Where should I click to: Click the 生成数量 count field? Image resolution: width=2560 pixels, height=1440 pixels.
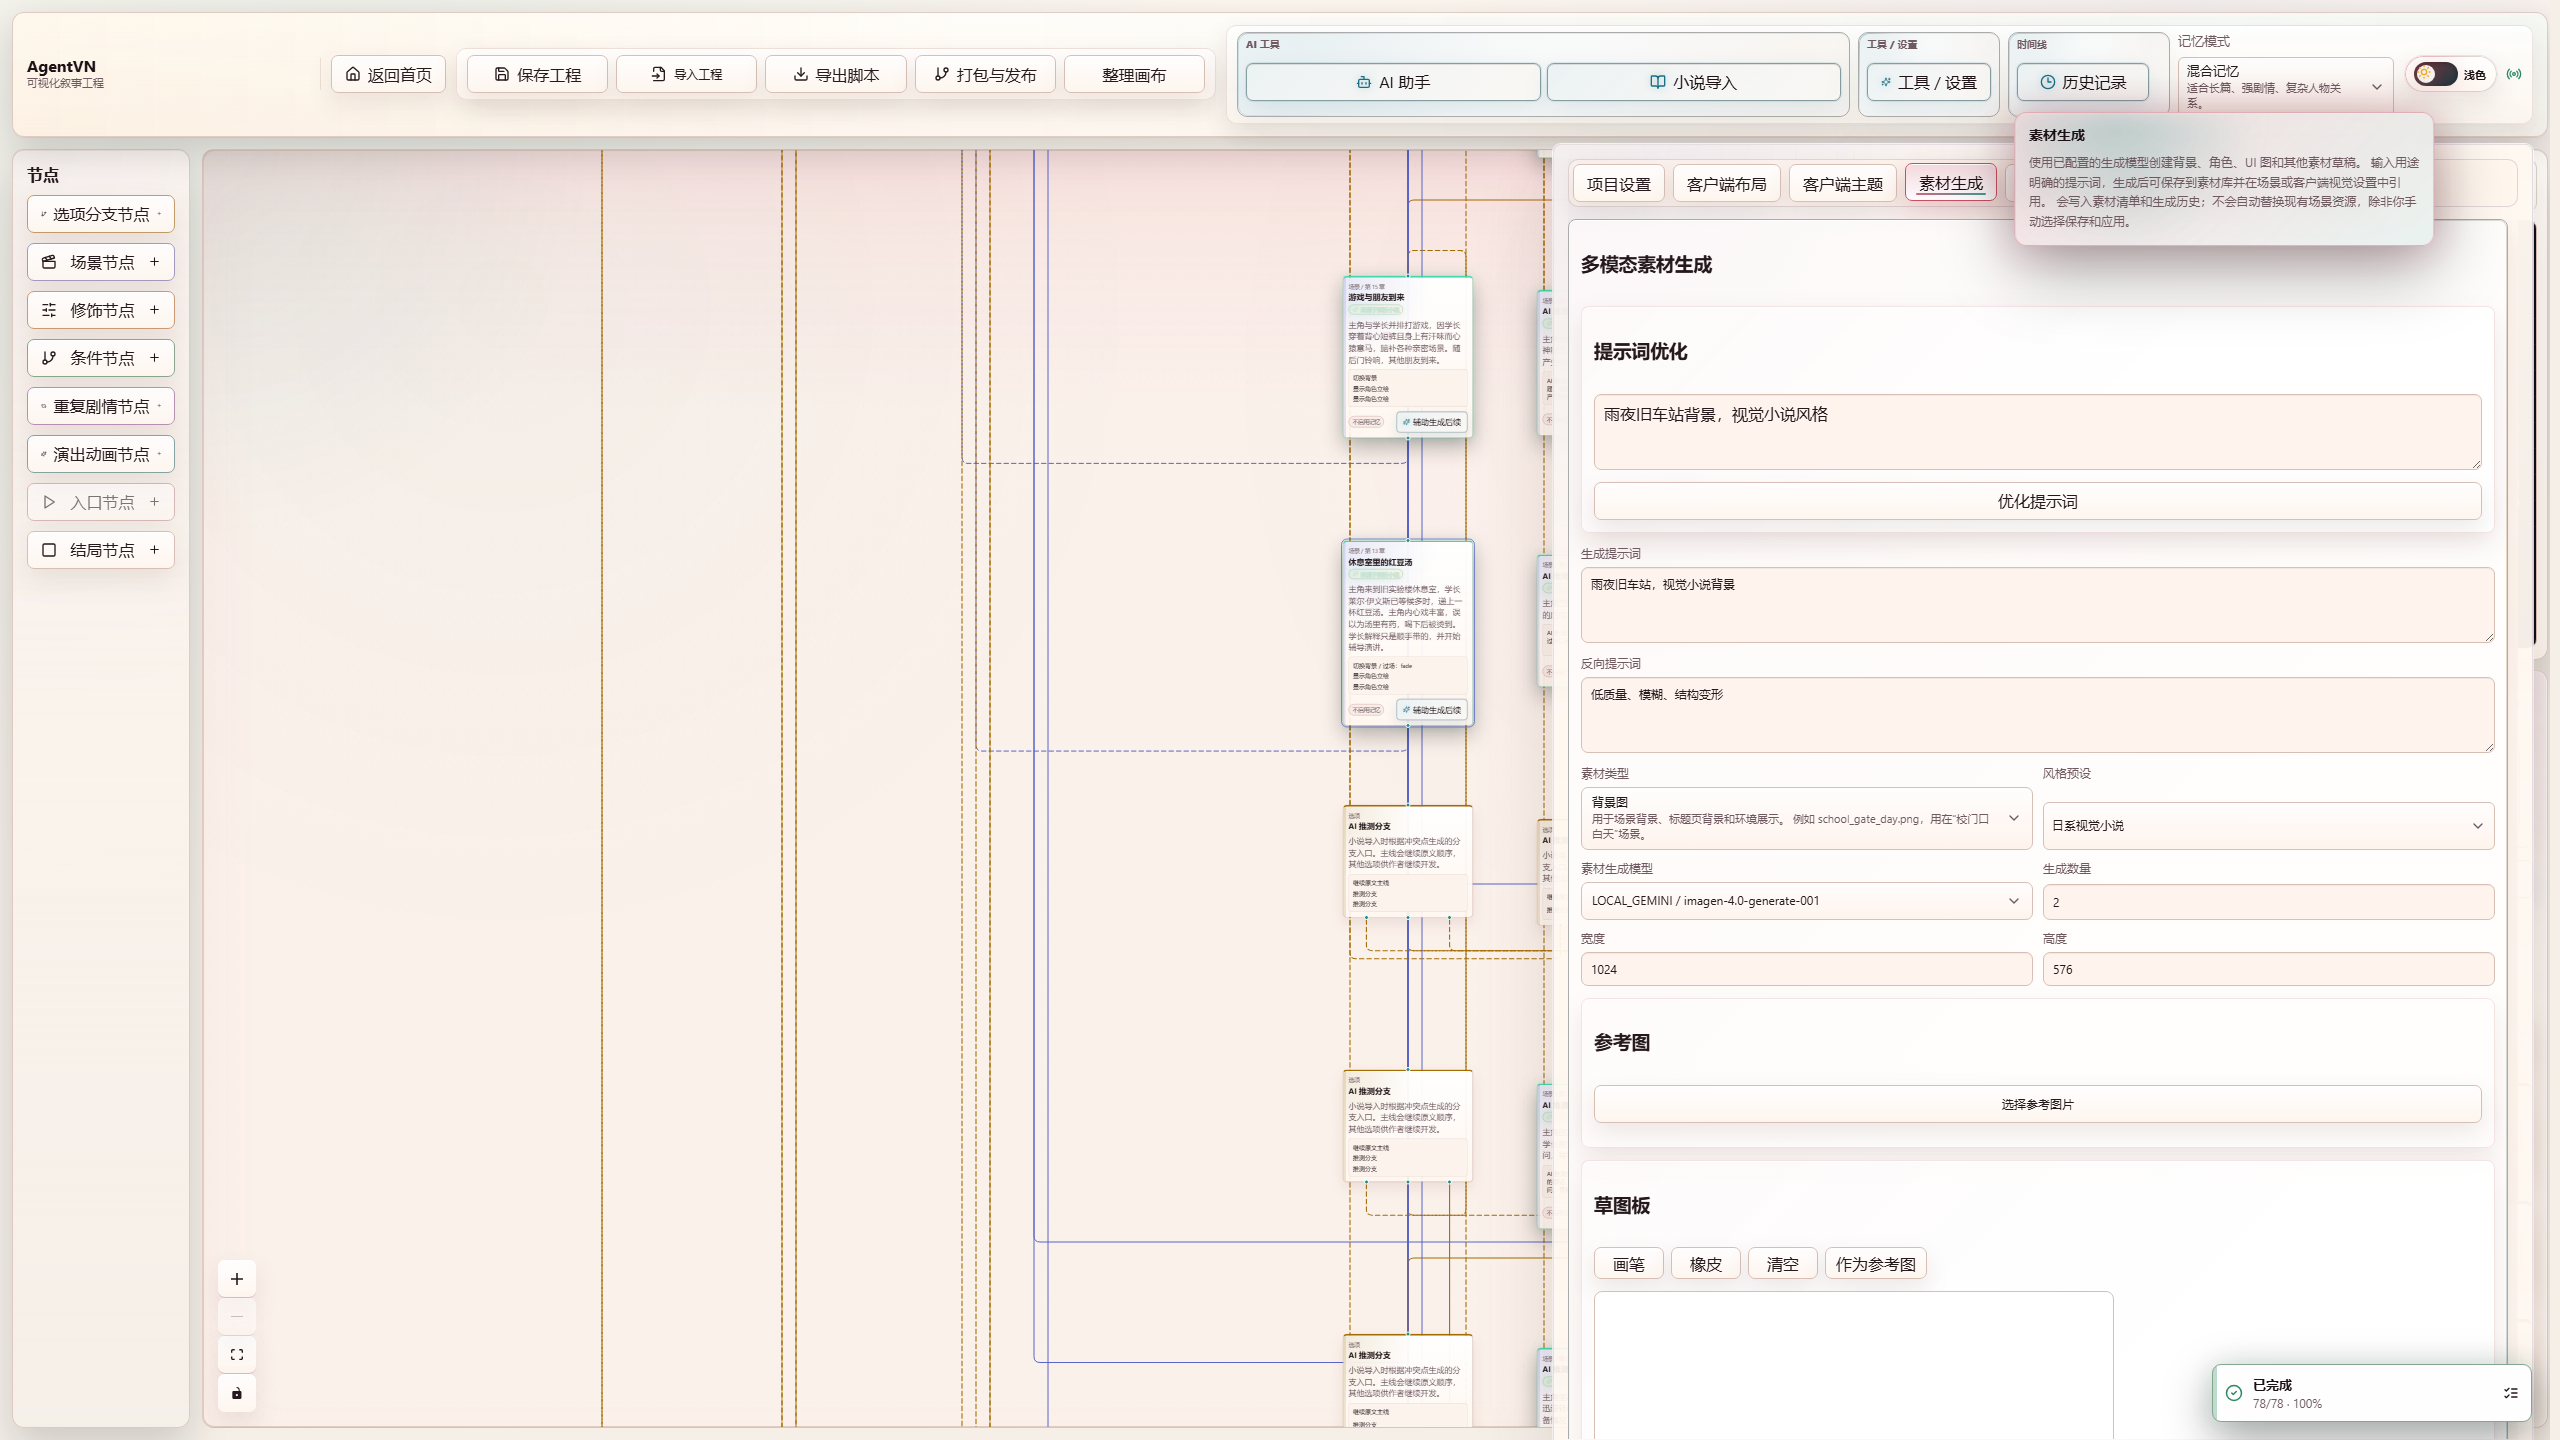[2268, 902]
